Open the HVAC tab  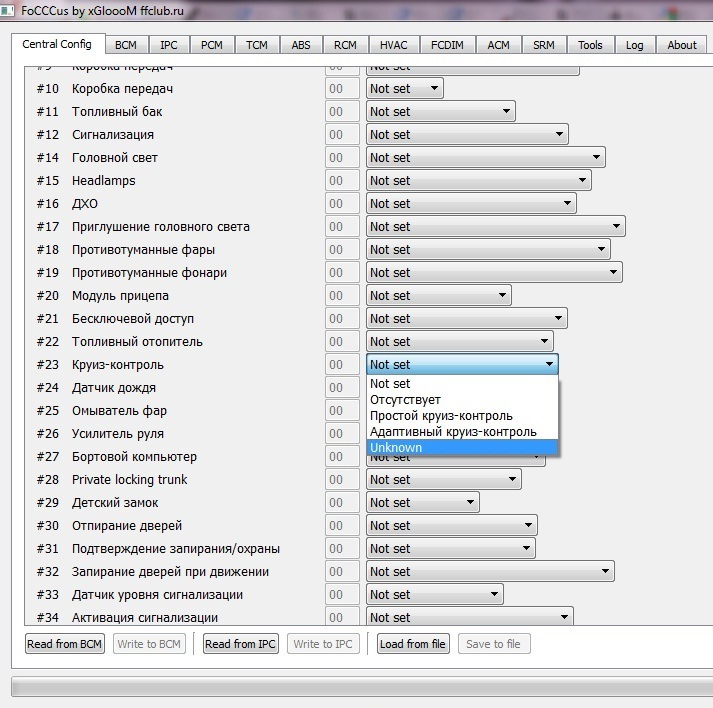tap(394, 45)
